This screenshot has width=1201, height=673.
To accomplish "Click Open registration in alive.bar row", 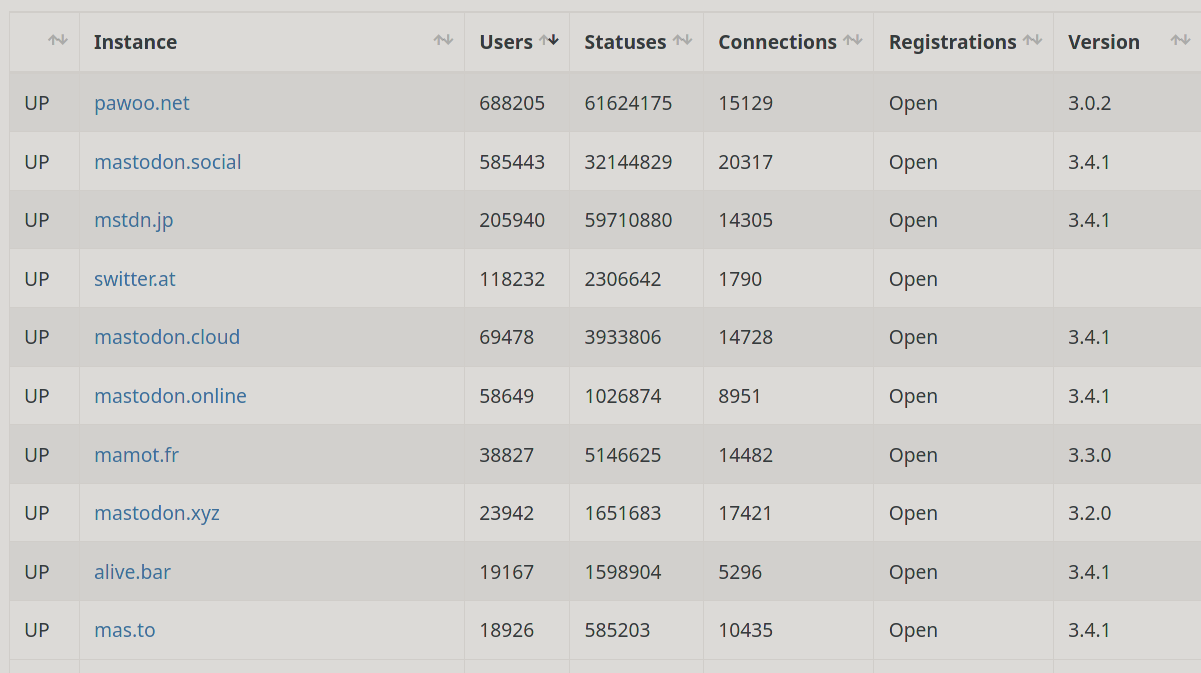I will pos(913,572).
